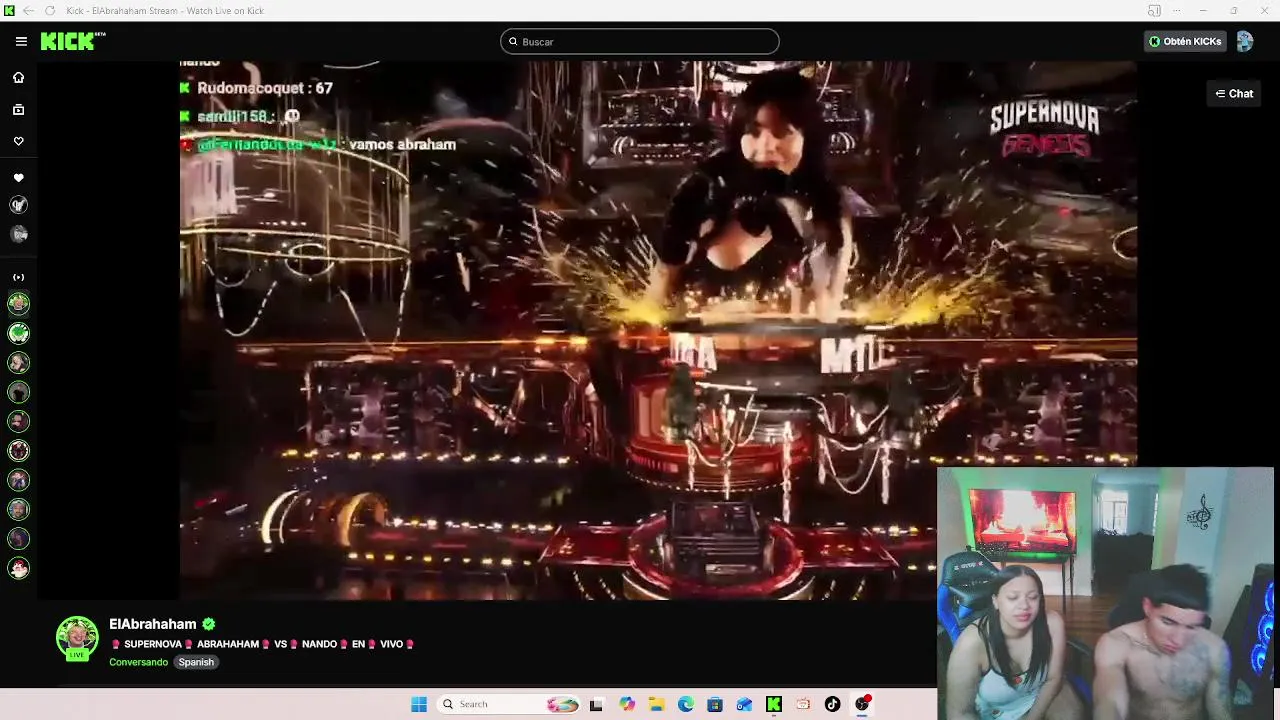The image size is (1280, 720).
Task: Show the Chat panel
Action: point(1234,93)
